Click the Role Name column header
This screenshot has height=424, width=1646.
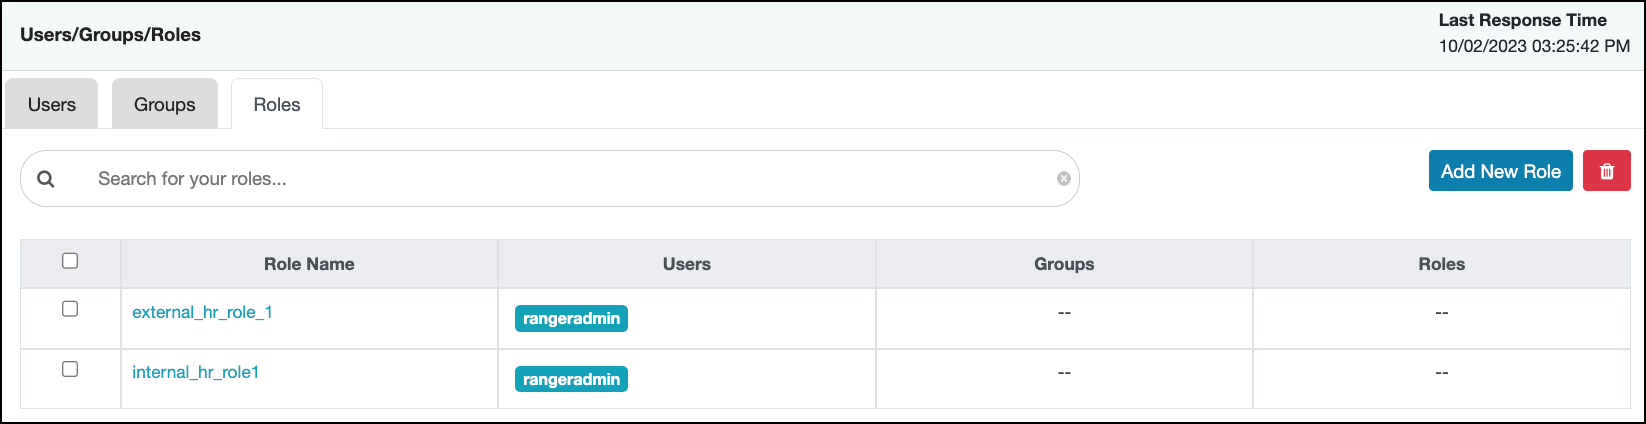tap(309, 264)
